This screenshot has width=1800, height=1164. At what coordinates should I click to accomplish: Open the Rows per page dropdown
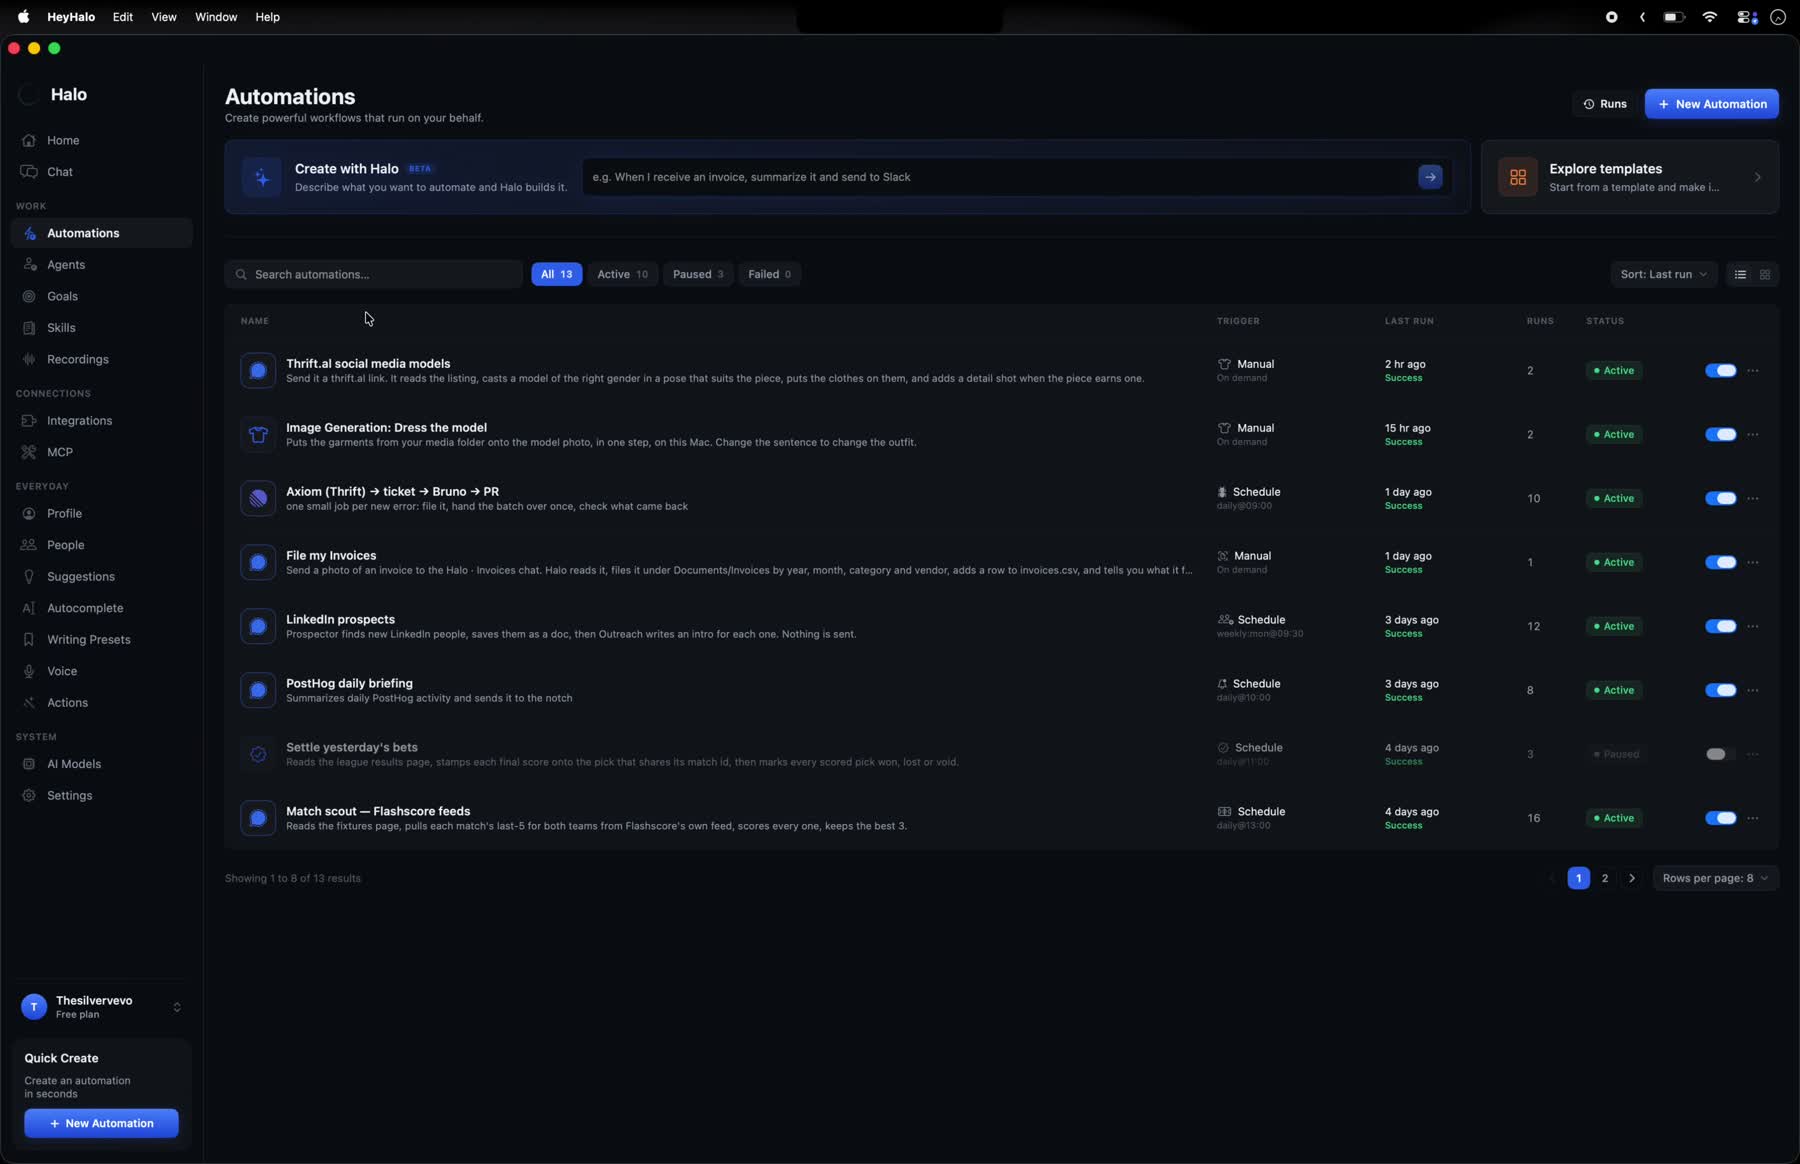coord(1715,878)
